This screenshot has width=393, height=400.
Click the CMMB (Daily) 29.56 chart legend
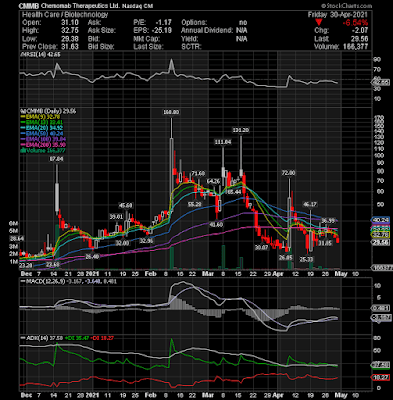[48, 111]
